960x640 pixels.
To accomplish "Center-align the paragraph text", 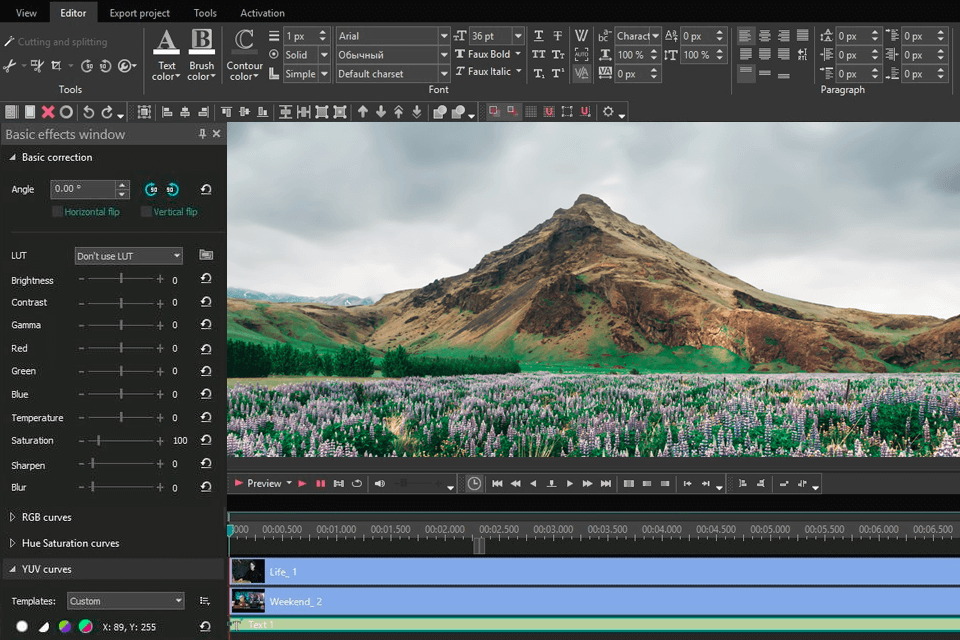I will tap(765, 35).
